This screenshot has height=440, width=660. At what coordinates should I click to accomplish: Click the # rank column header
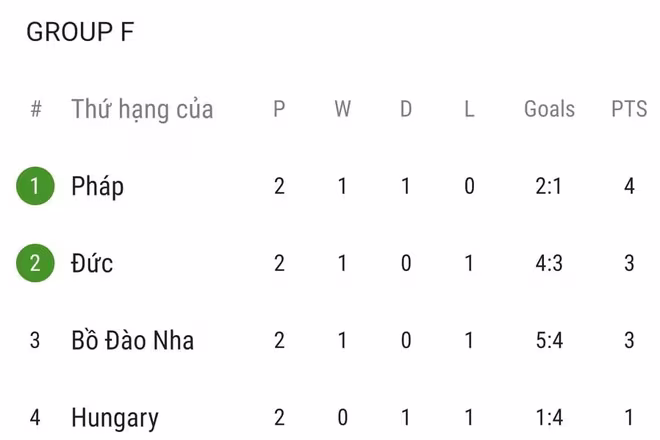(36, 109)
